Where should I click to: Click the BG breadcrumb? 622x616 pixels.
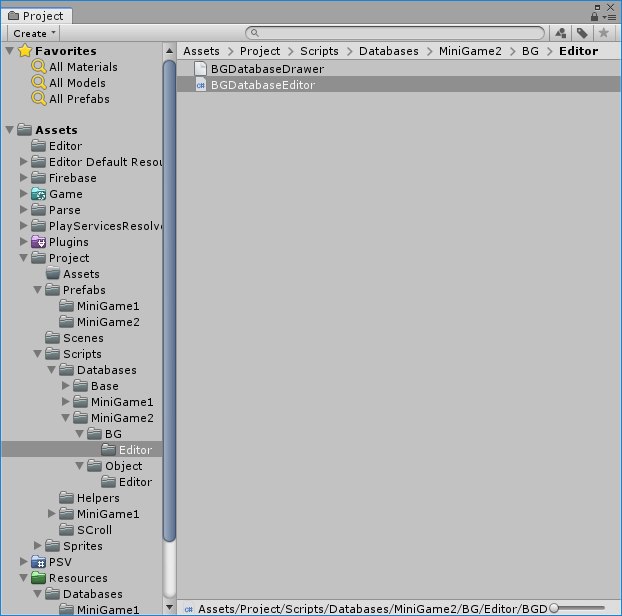coord(530,51)
